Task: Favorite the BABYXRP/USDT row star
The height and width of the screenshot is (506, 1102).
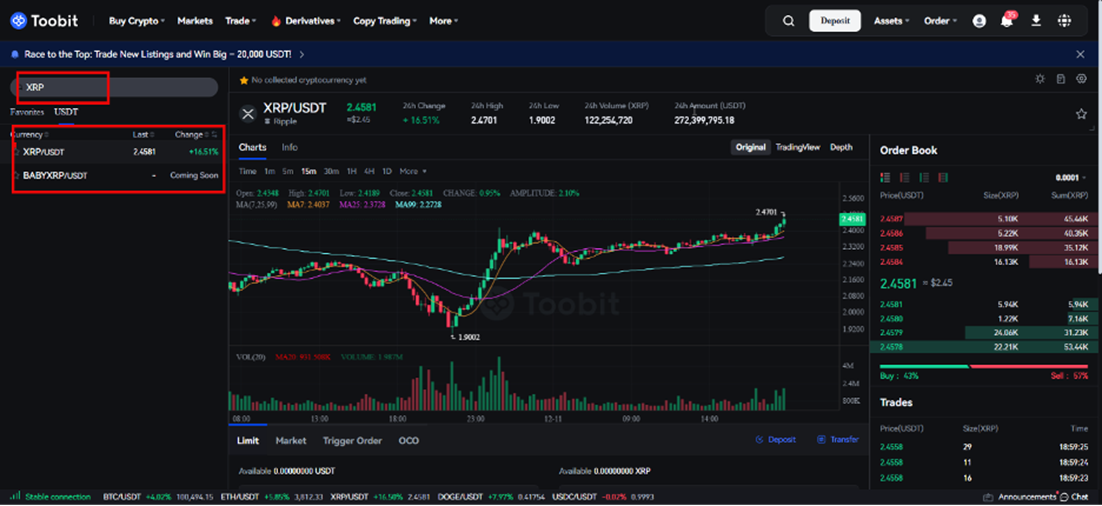Action: pos(17,175)
